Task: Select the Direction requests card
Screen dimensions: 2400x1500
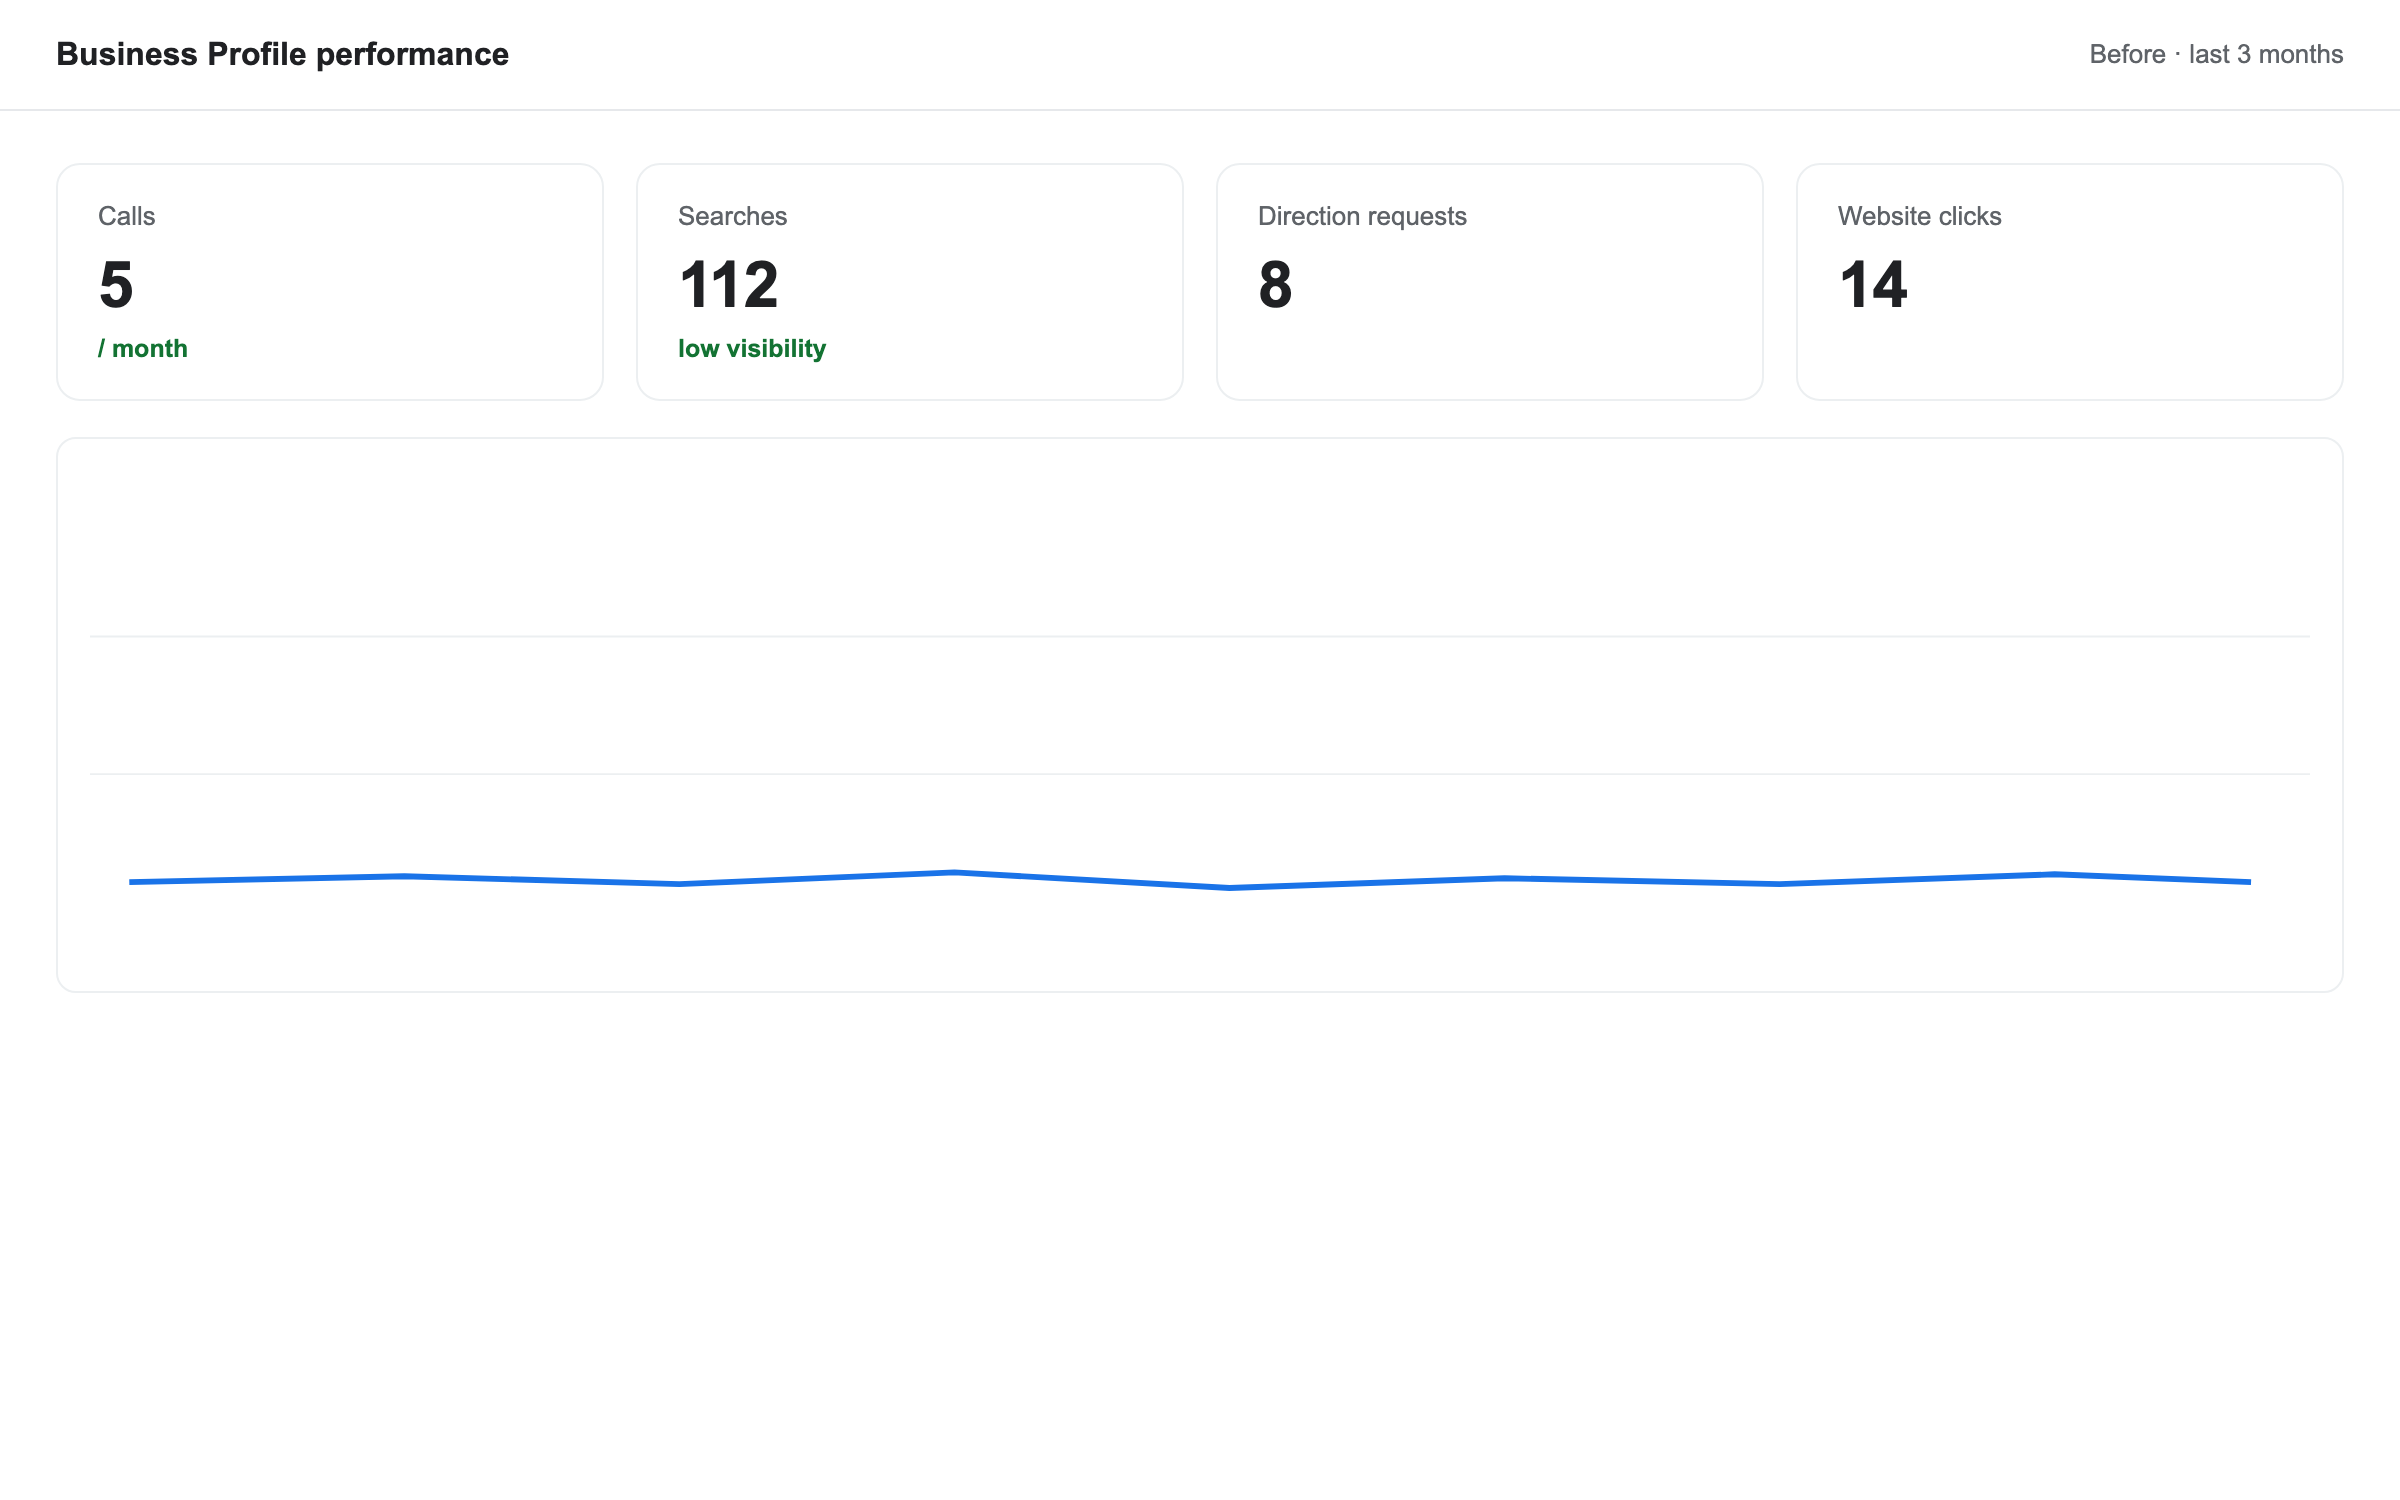Action: (x=1490, y=282)
